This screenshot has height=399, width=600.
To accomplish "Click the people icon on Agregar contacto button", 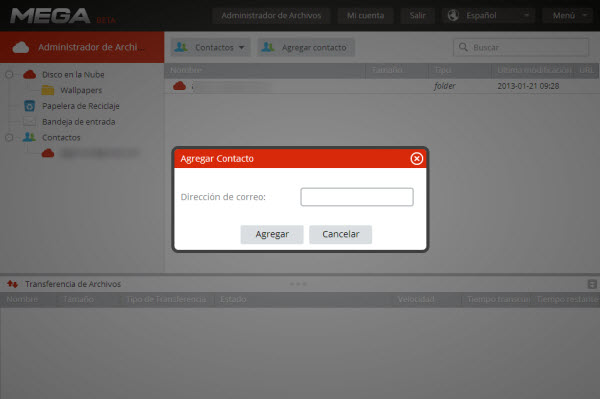I will pyautogui.click(x=268, y=47).
